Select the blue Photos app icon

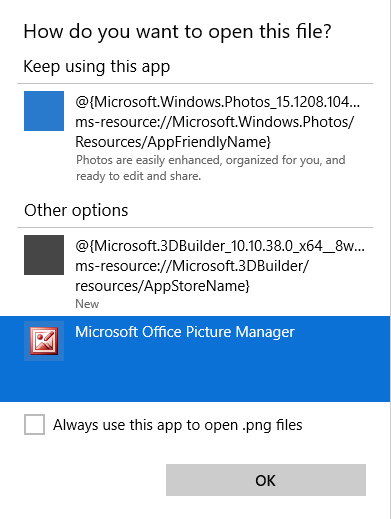tap(44, 111)
